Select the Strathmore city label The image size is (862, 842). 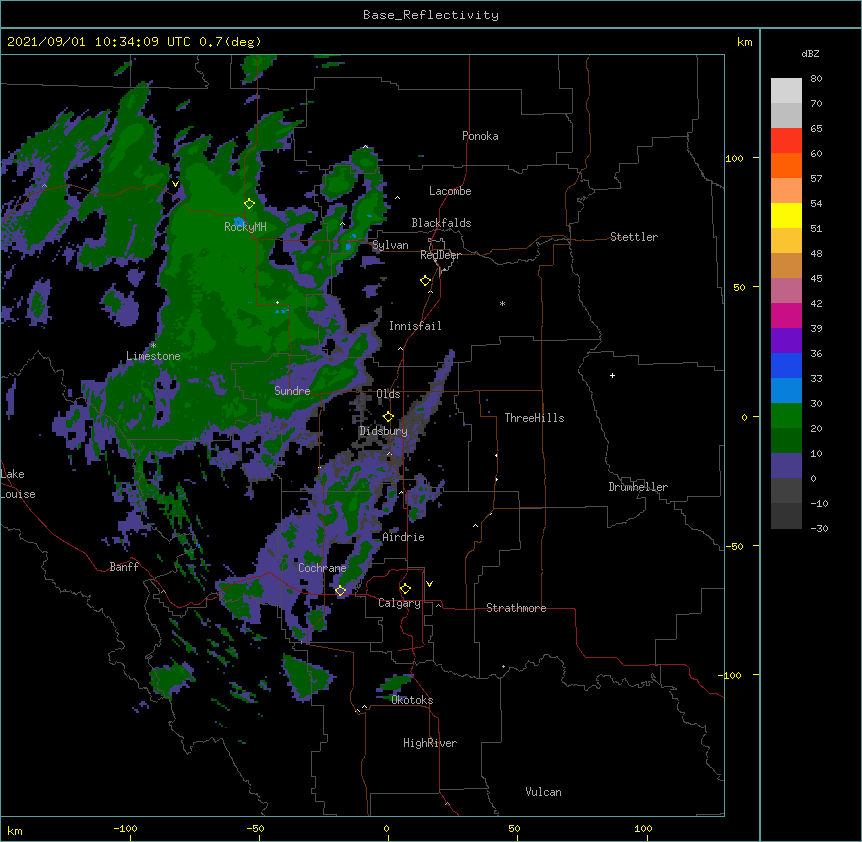pyautogui.click(x=516, y=608)
